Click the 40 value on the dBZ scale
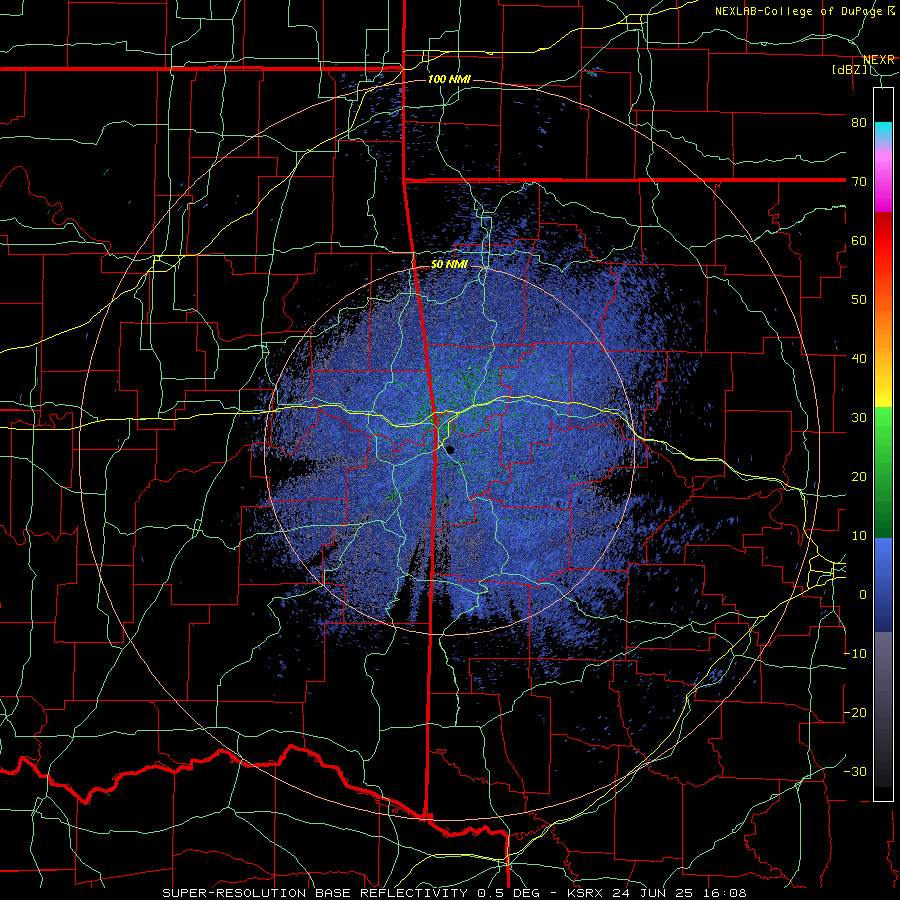 click(x=859, y=359)
